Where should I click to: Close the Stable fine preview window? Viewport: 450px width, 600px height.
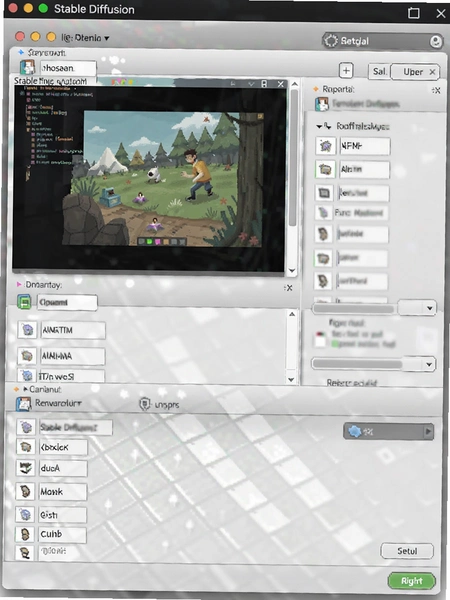(x=280, y=84)
